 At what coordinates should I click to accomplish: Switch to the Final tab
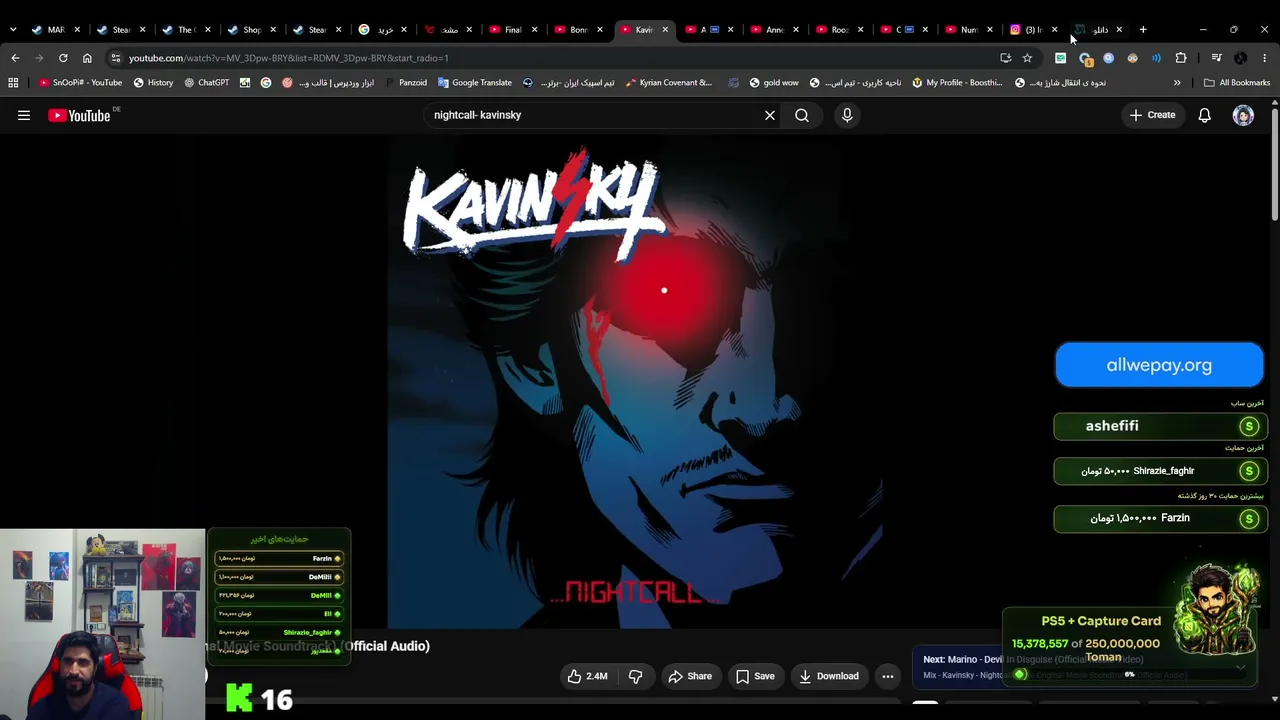514,30
